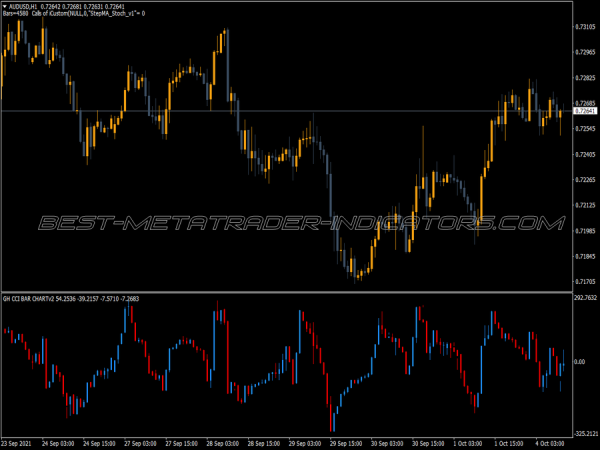Viewport: 600px width, 450px height.
Task: Click time axis label 29 Sep 15:00
Action: [346, 443]
